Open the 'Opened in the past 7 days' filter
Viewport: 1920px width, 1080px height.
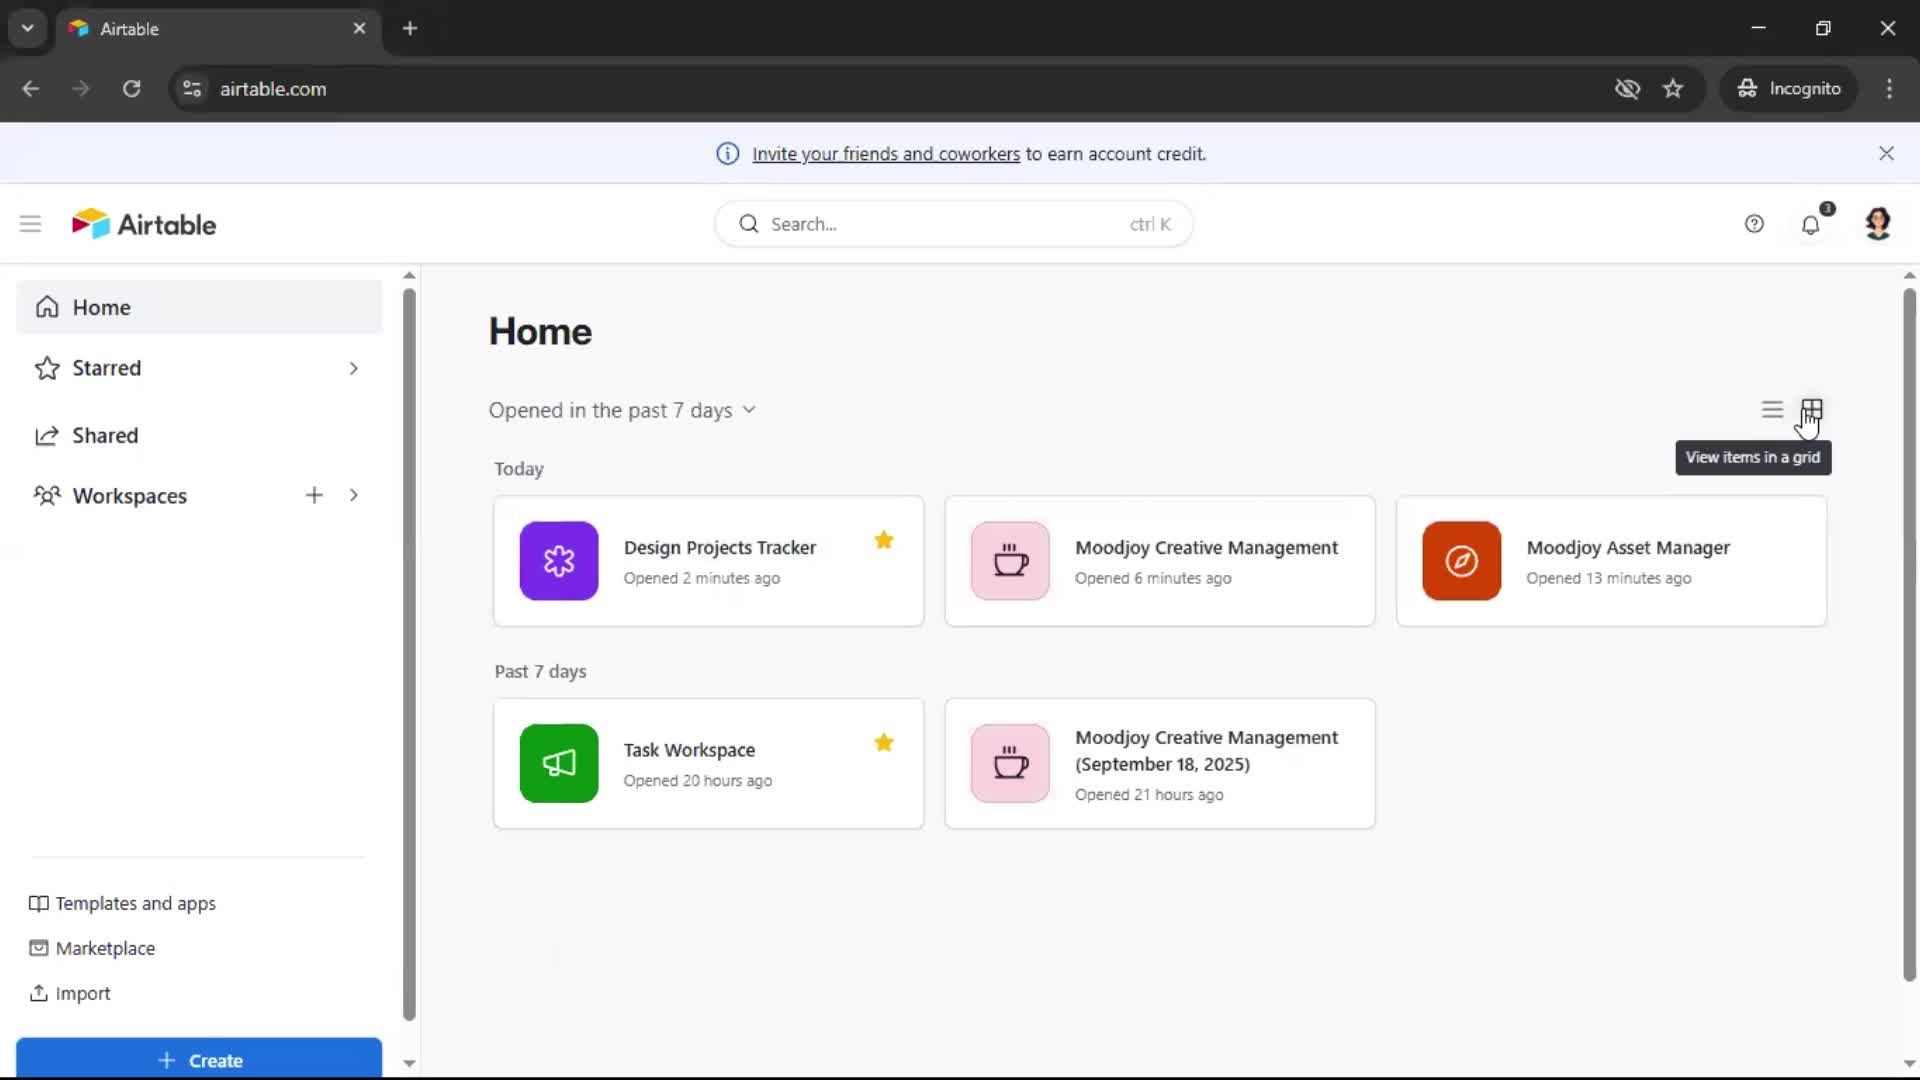tap(622, 410)
